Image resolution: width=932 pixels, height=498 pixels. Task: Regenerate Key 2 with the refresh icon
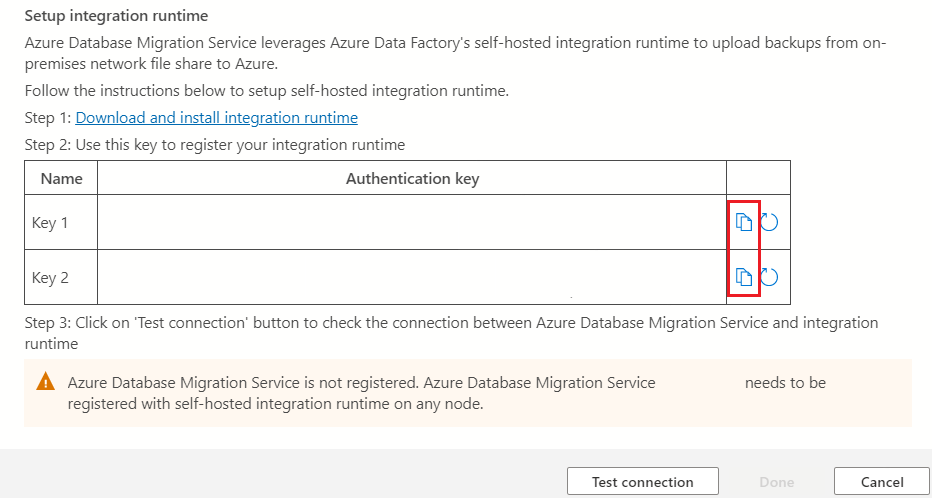[x=769, y=277]
